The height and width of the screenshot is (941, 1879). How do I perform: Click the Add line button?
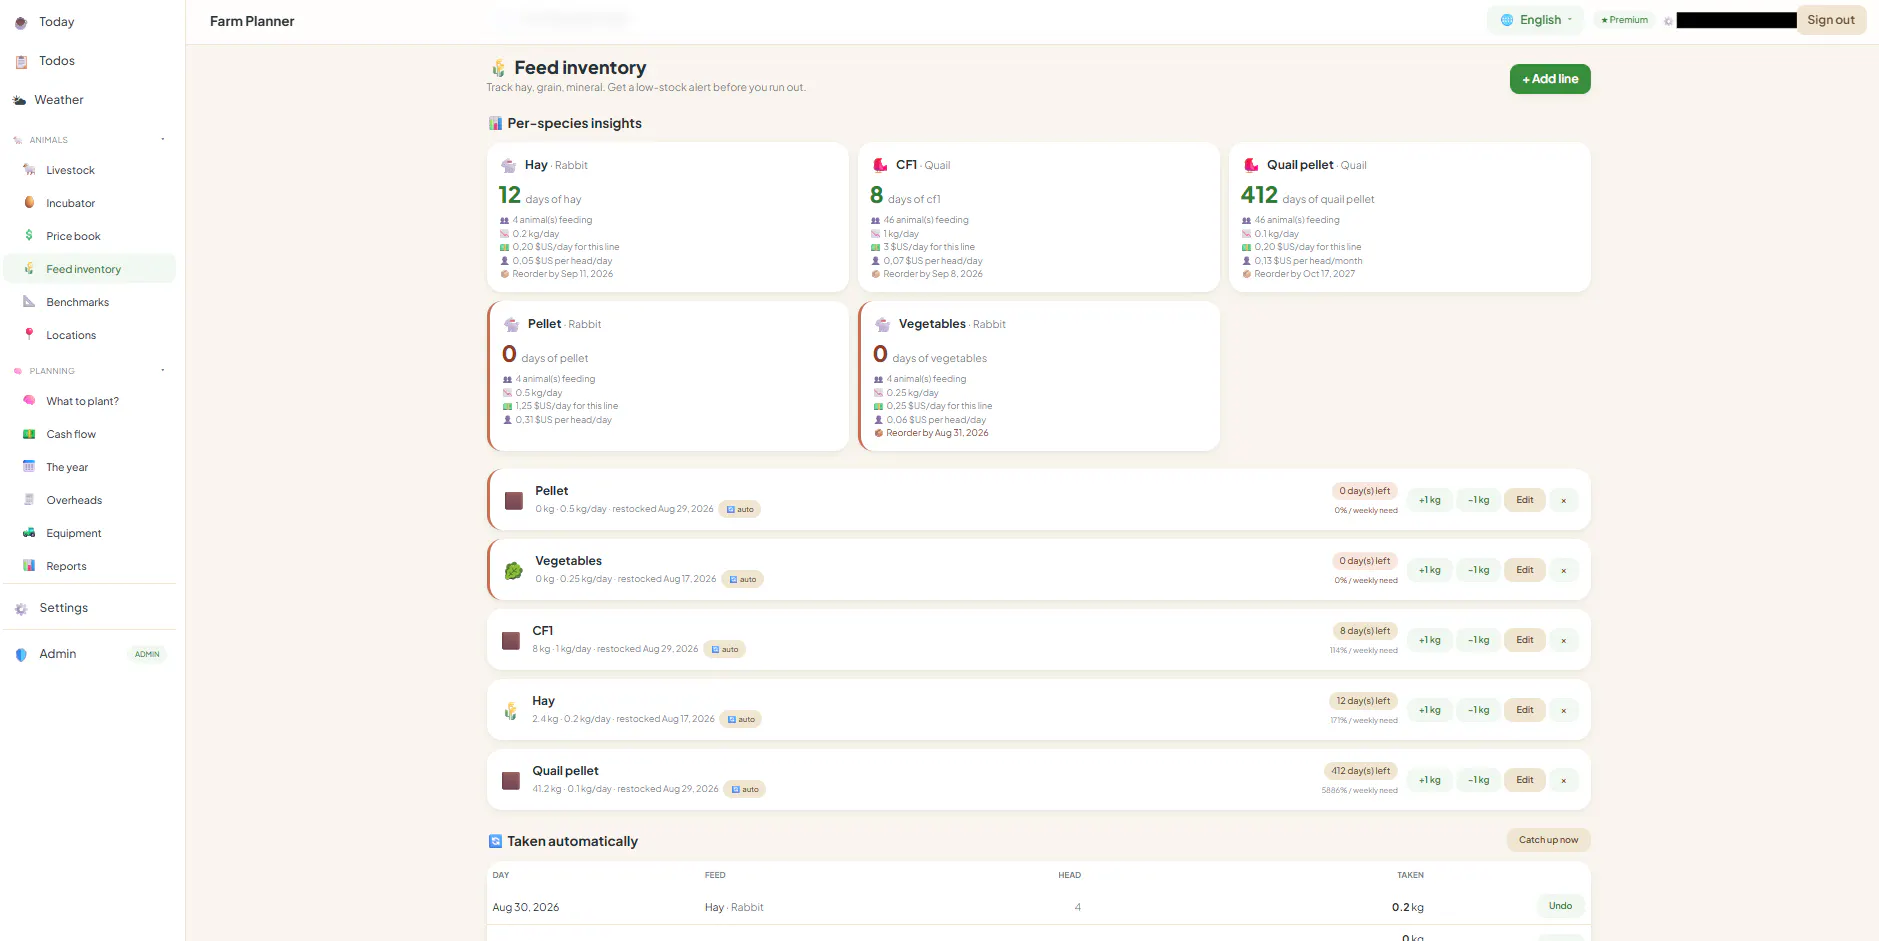coord(1550,79)
